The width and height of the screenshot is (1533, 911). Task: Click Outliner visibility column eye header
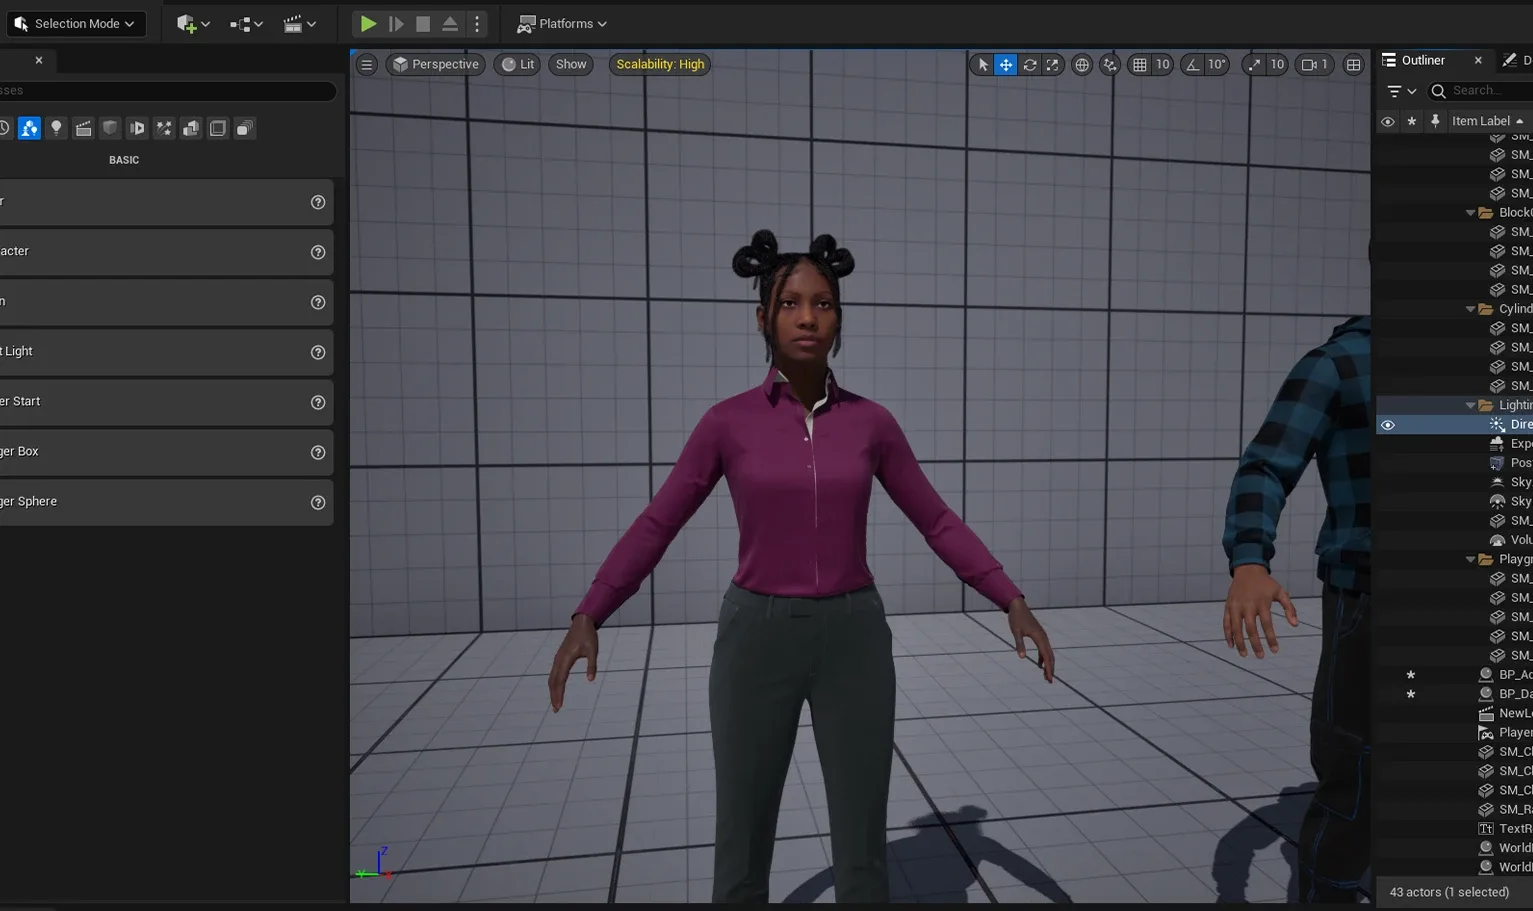[x=1387, y=121]
